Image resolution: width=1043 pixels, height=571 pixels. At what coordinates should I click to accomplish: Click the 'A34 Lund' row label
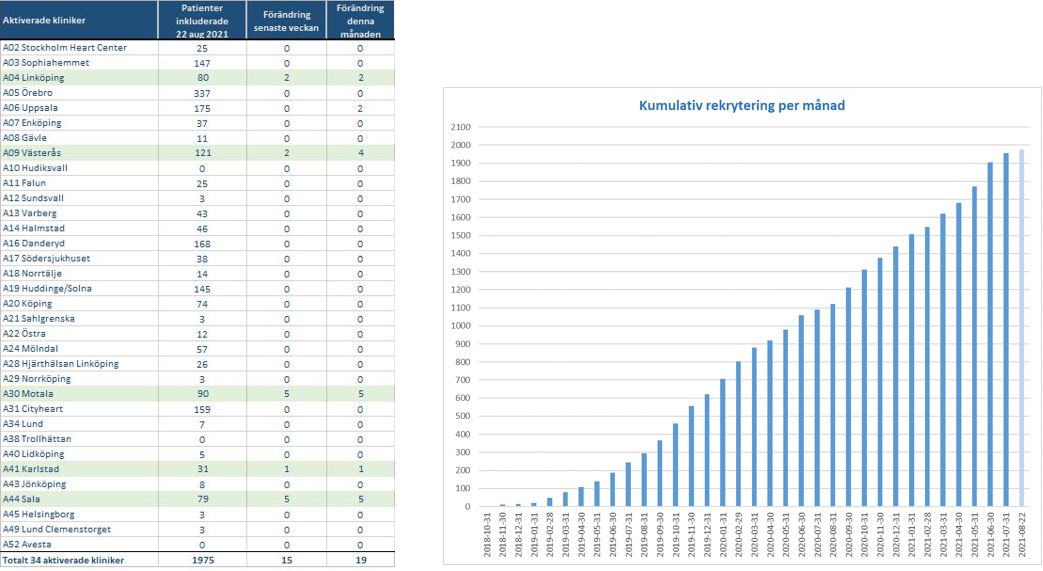[x=23, y=424]
